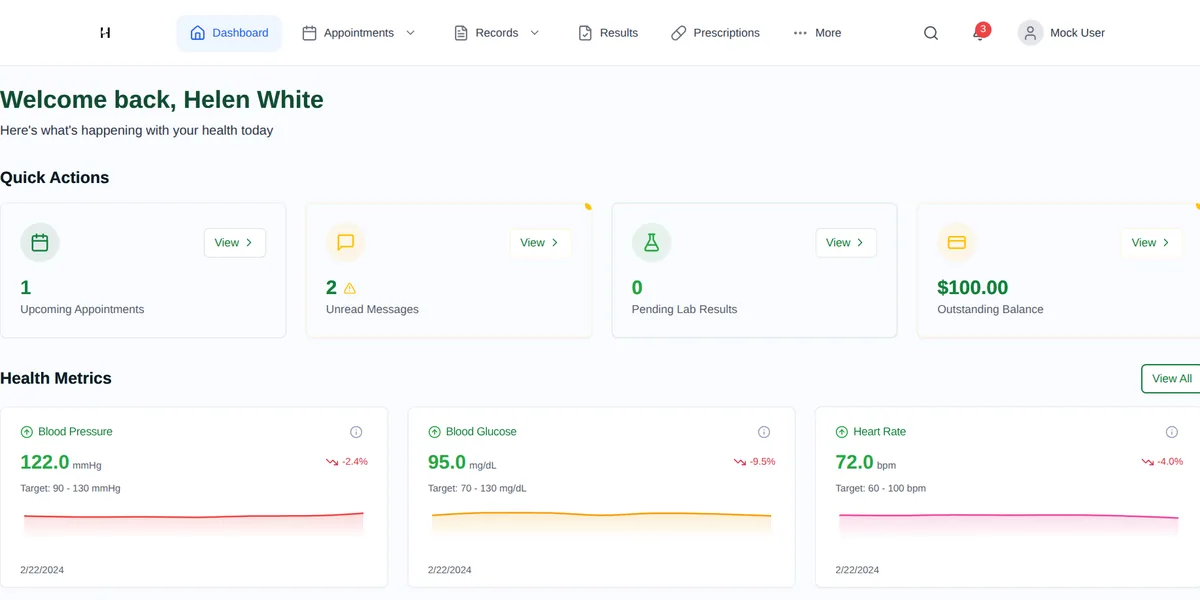Viewport: 1200px width, 600px height.
Task: Click the three-dots More icon
Action: point(800,33)
